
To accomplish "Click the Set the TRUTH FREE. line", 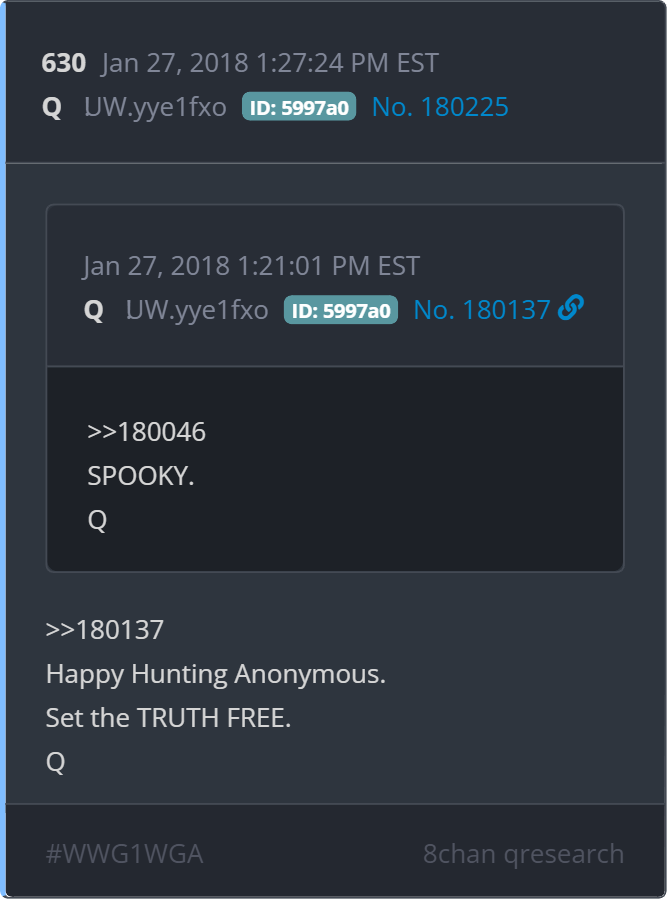I will (168, 717).
